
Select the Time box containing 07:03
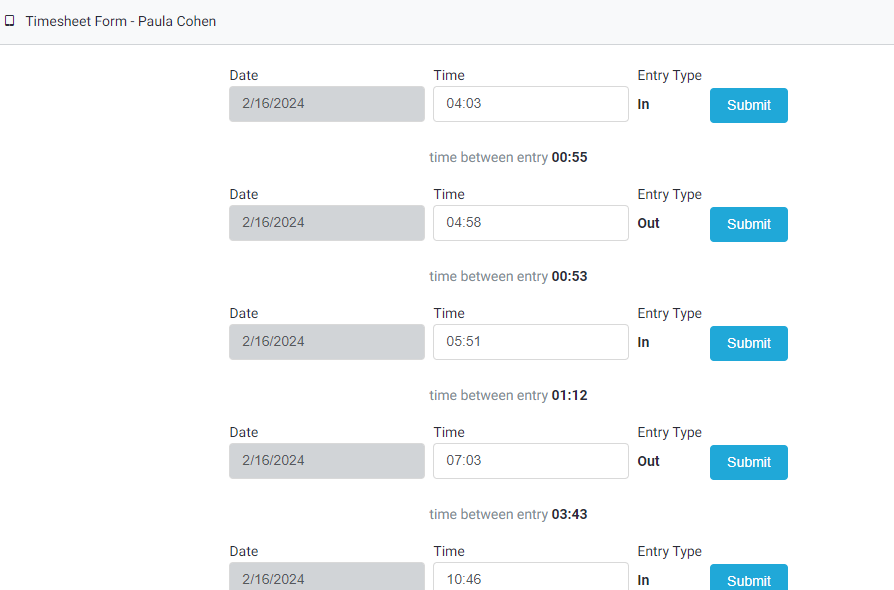coord(530,461)
